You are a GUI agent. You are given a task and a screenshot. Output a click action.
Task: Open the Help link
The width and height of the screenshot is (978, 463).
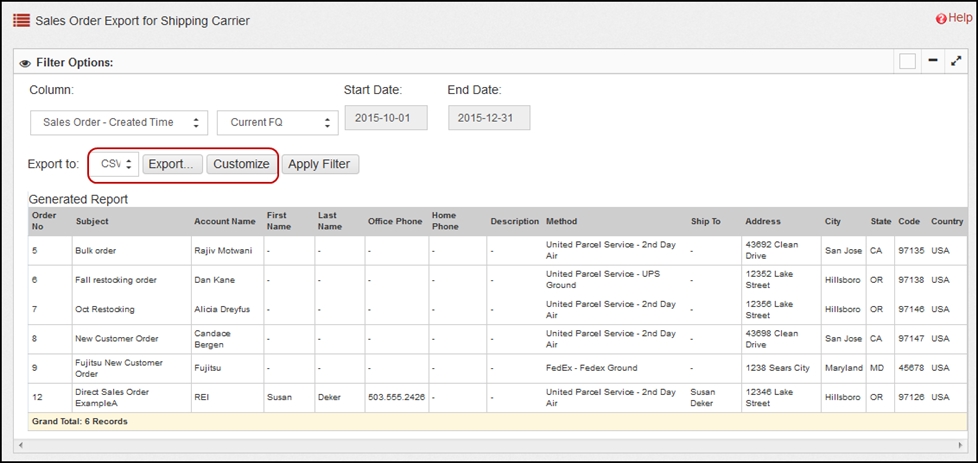(954, 19)
